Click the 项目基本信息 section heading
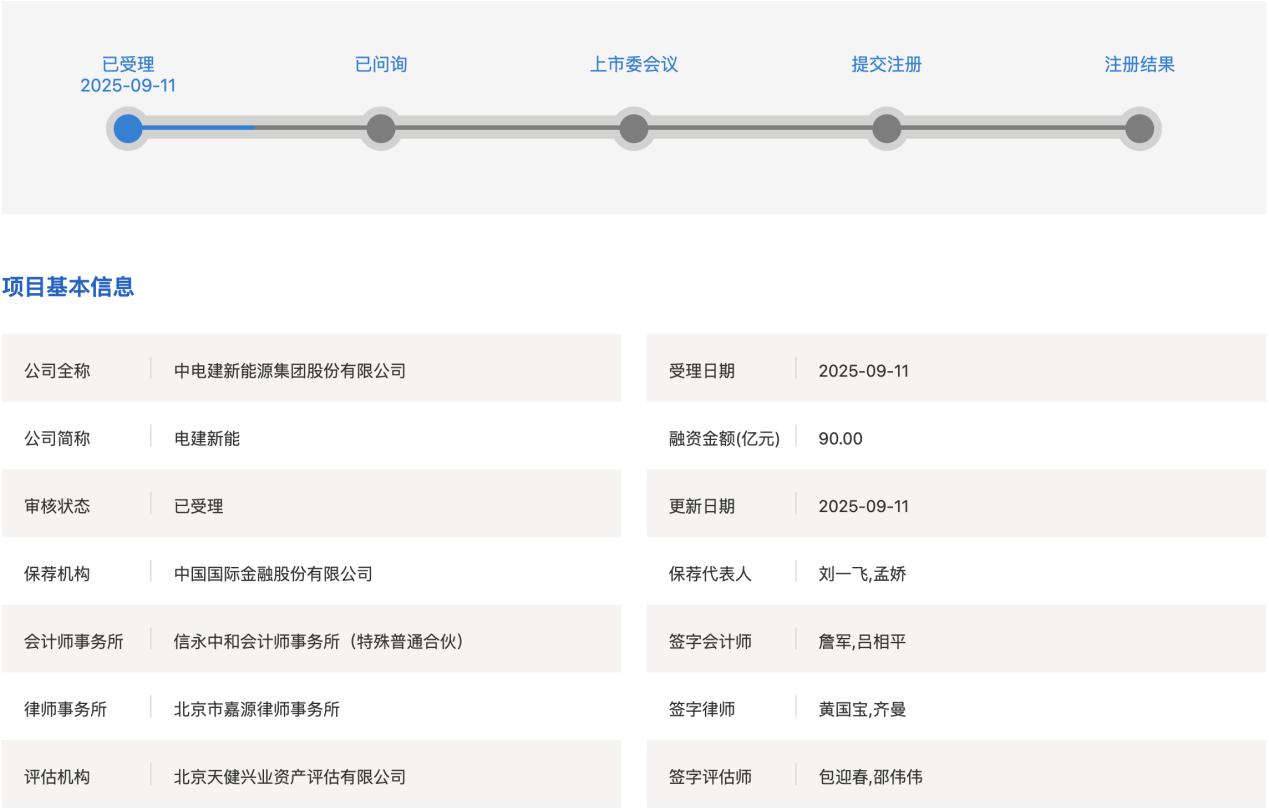Screen dimensions: 1269x810 coord(68,288)
